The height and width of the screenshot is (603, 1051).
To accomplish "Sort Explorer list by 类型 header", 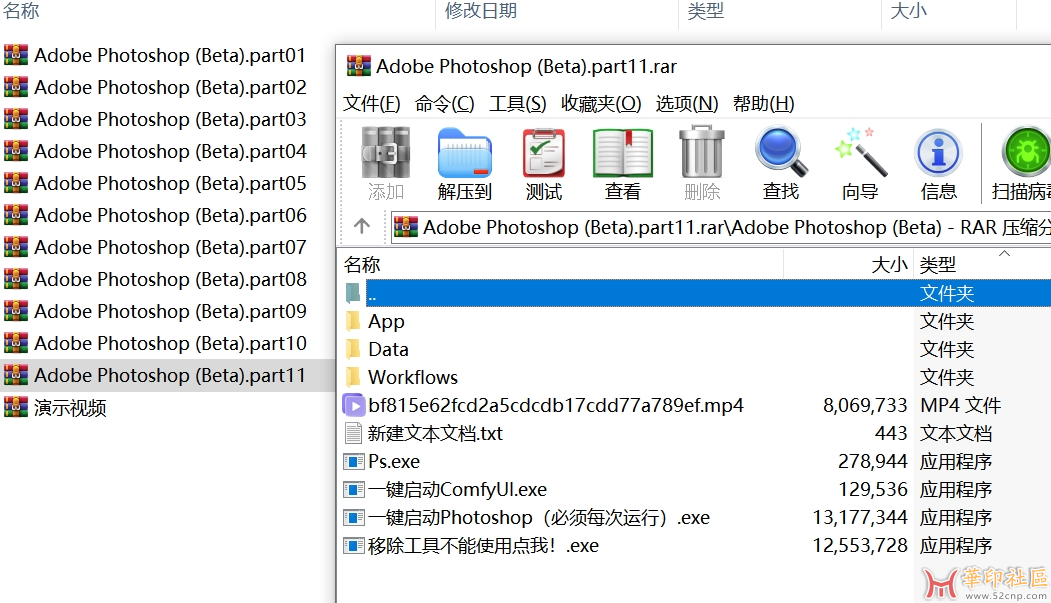I will tap(706, 11).
